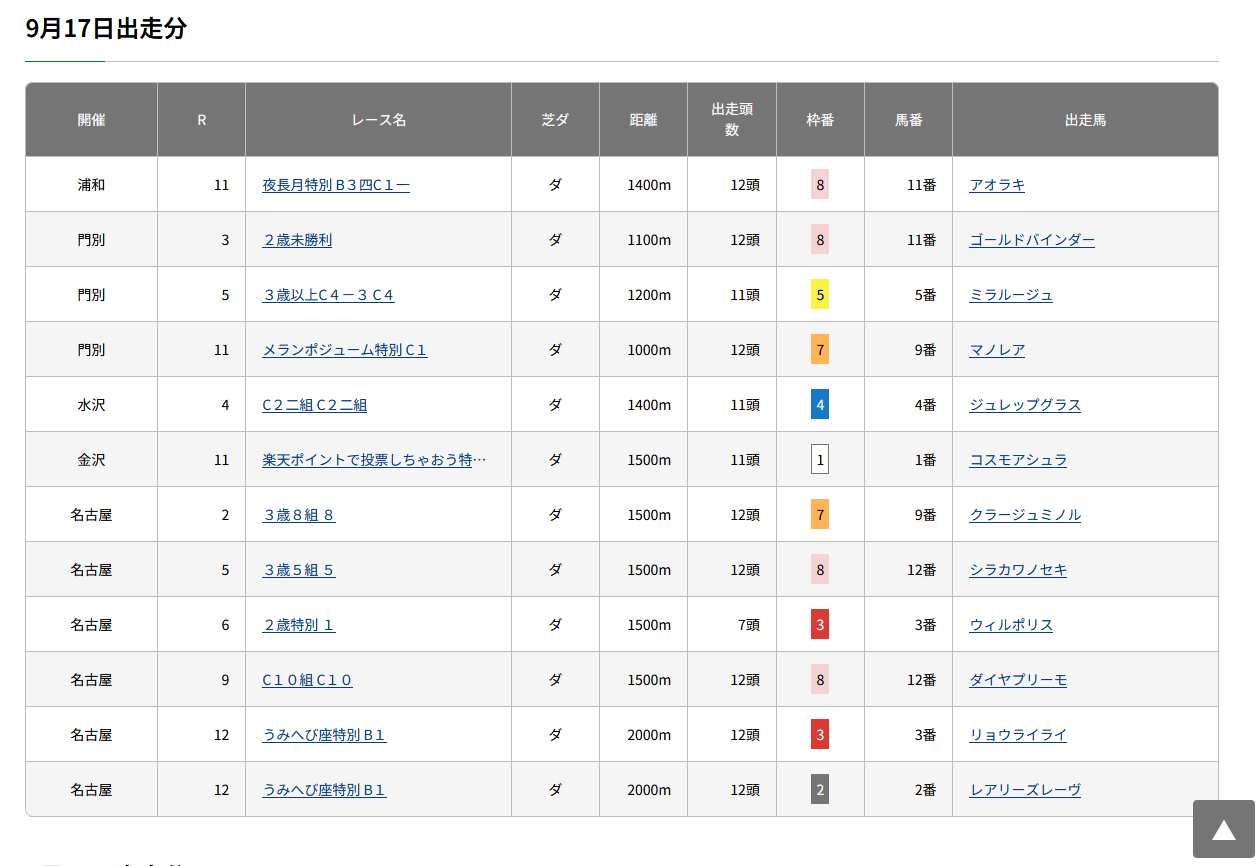Click white frame 1 badge for コスモアシュラ
Image resolution: width=1257 pixels, height=866 pixels.
[x=820, y=460]
